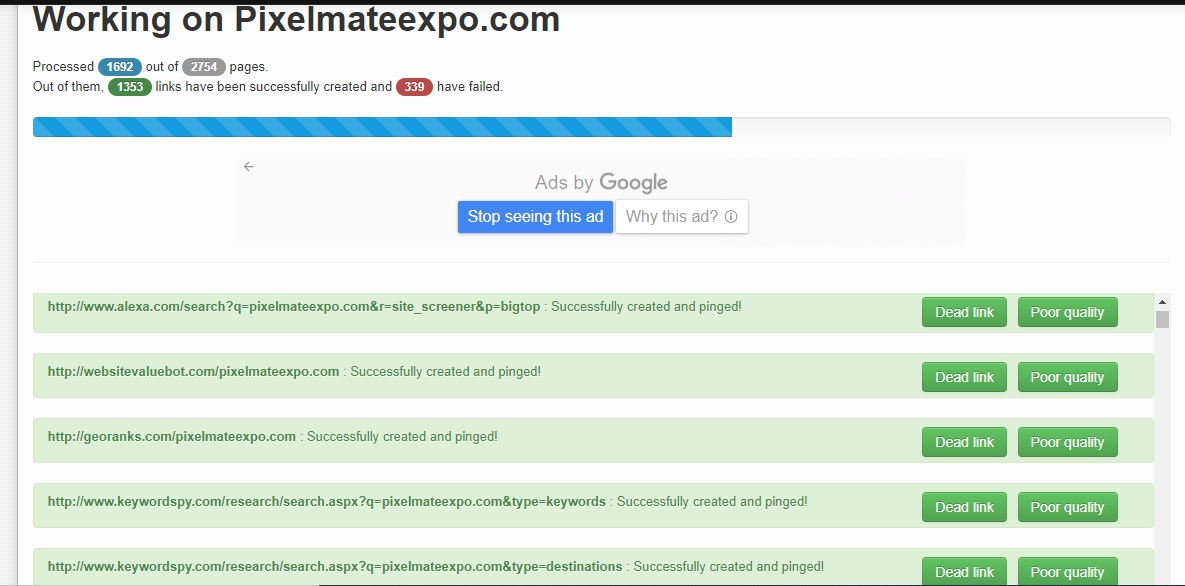
Task: Click the scroll up arrow of results list
Action: click(x=1162, y=302)
